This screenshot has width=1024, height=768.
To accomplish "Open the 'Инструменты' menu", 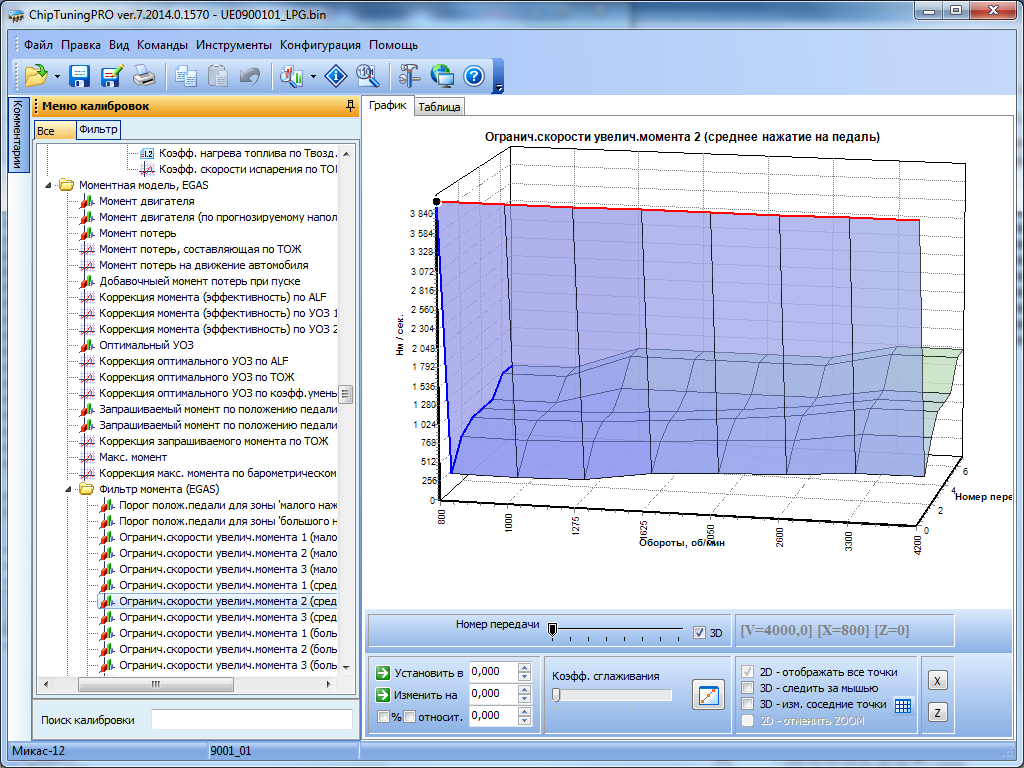I will tap(234, 45).
